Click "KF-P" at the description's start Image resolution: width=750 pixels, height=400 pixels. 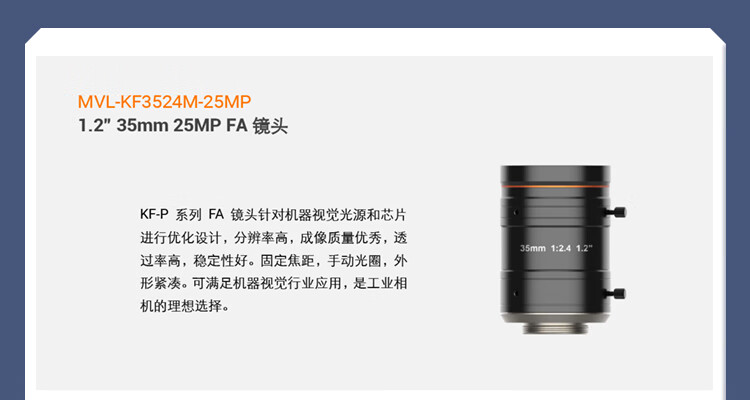(x=154, y=214)
